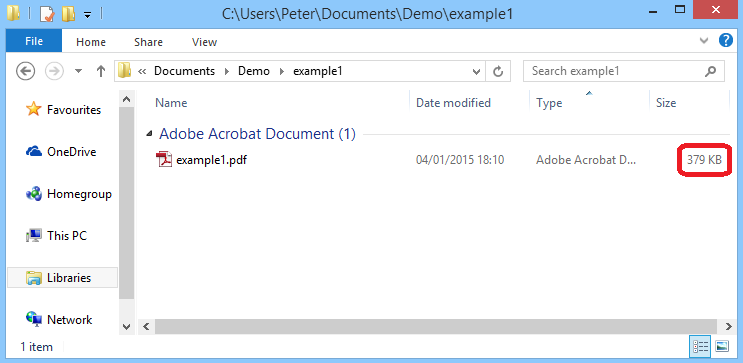
Task: Select the Adobe Acrobat Document (1) group header
Action: (x=257, y=134)
